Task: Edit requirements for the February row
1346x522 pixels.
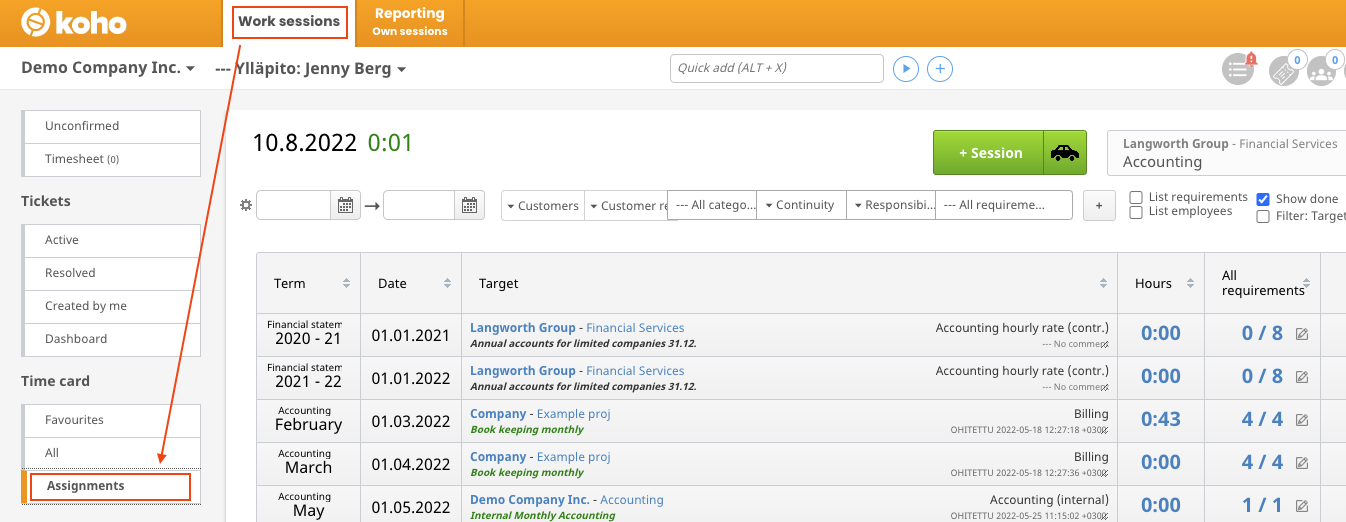Action: click(1301, 420)
